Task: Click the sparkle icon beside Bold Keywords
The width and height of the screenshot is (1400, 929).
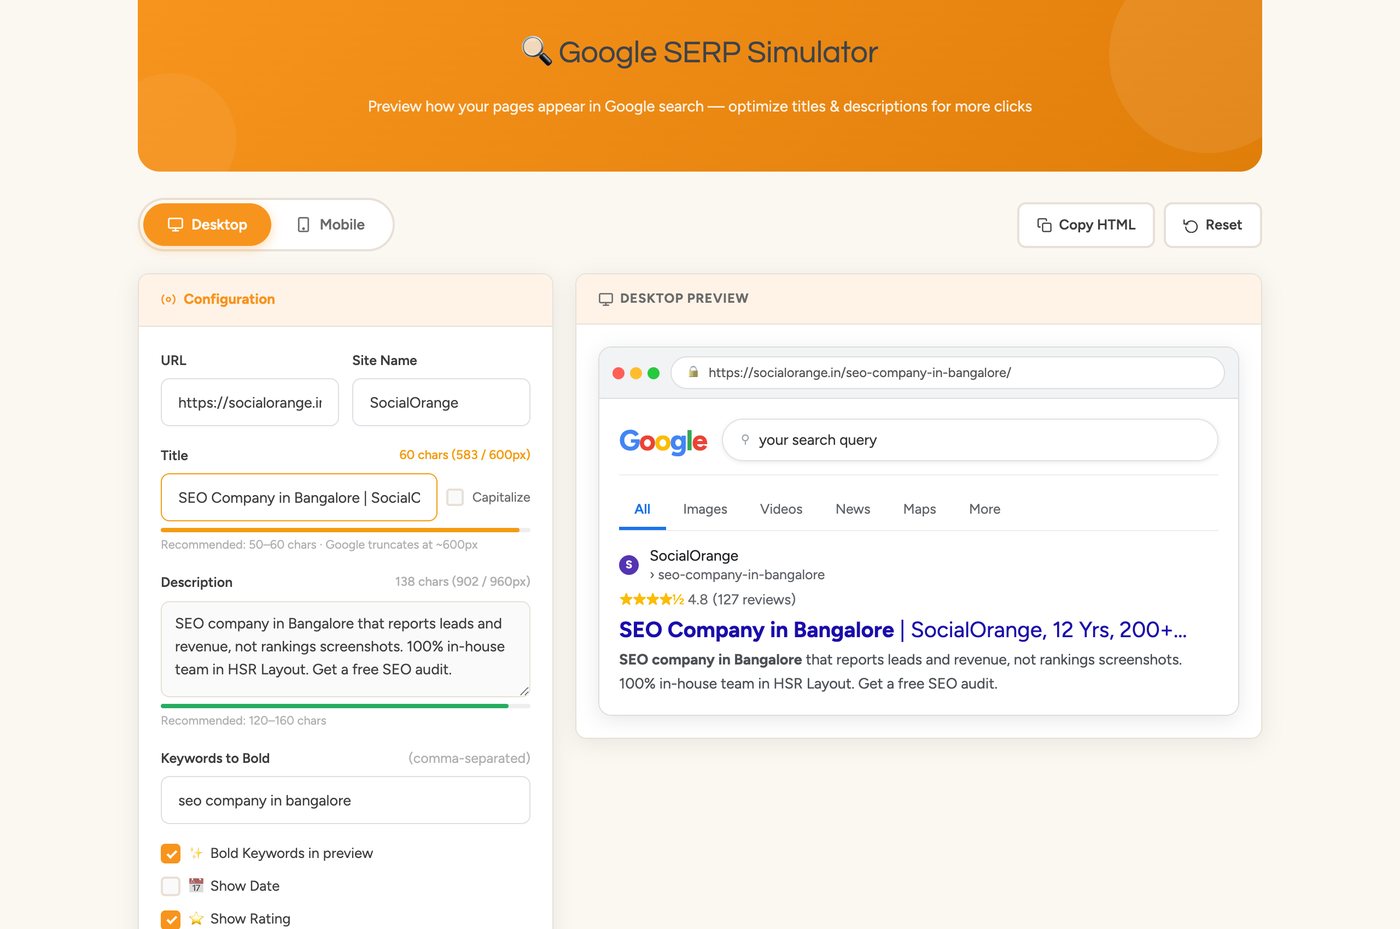Action: pyautogui.click(x=196, y=853)
